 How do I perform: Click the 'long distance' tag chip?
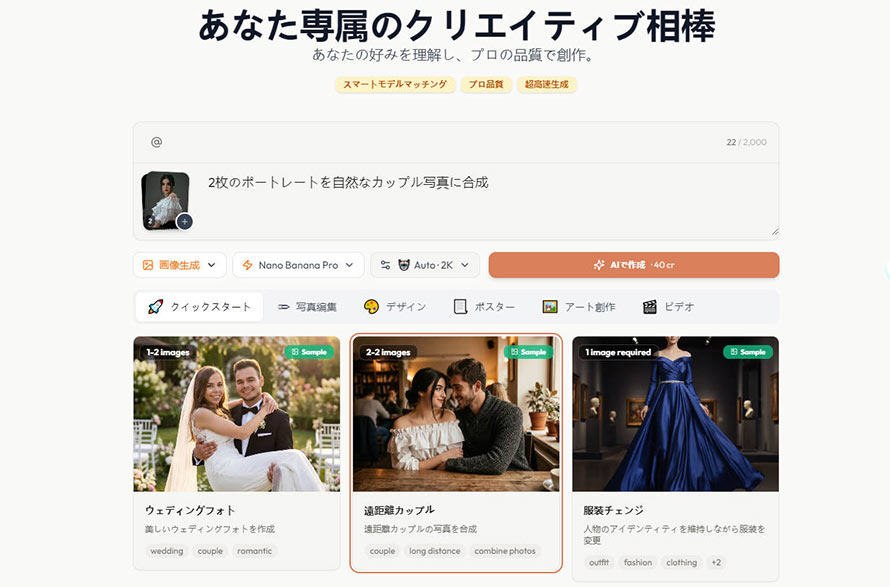tap(435, 551)
